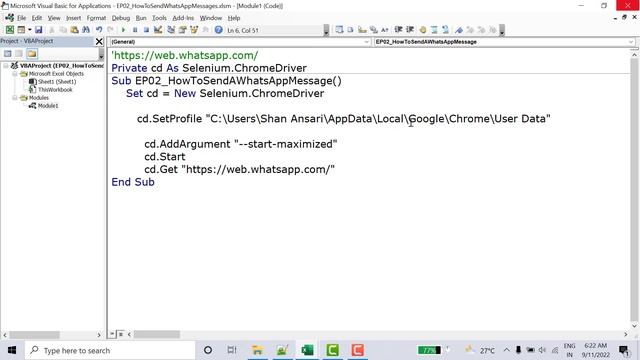Screen dimensions: 640x360
Task: Click View Code in Project panel
Action: [7, 53]
